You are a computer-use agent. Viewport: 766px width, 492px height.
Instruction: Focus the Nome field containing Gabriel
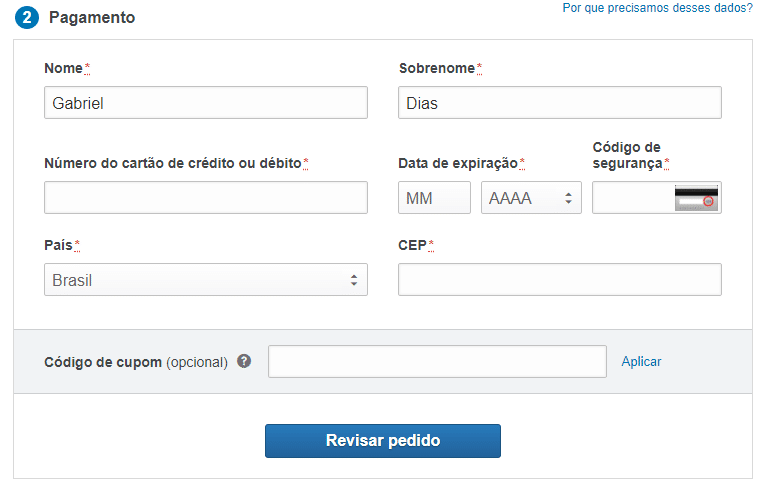[206, 103]
